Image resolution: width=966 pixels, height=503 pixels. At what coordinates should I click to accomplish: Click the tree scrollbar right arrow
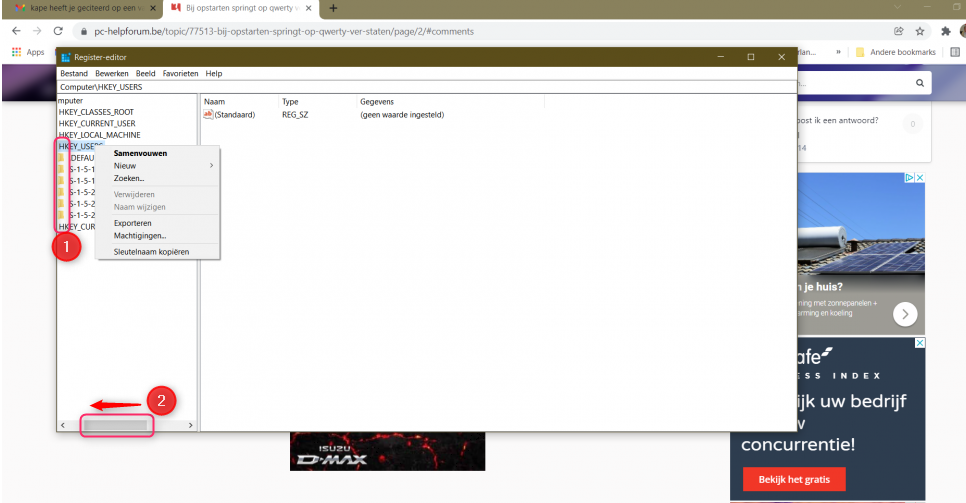190,425
